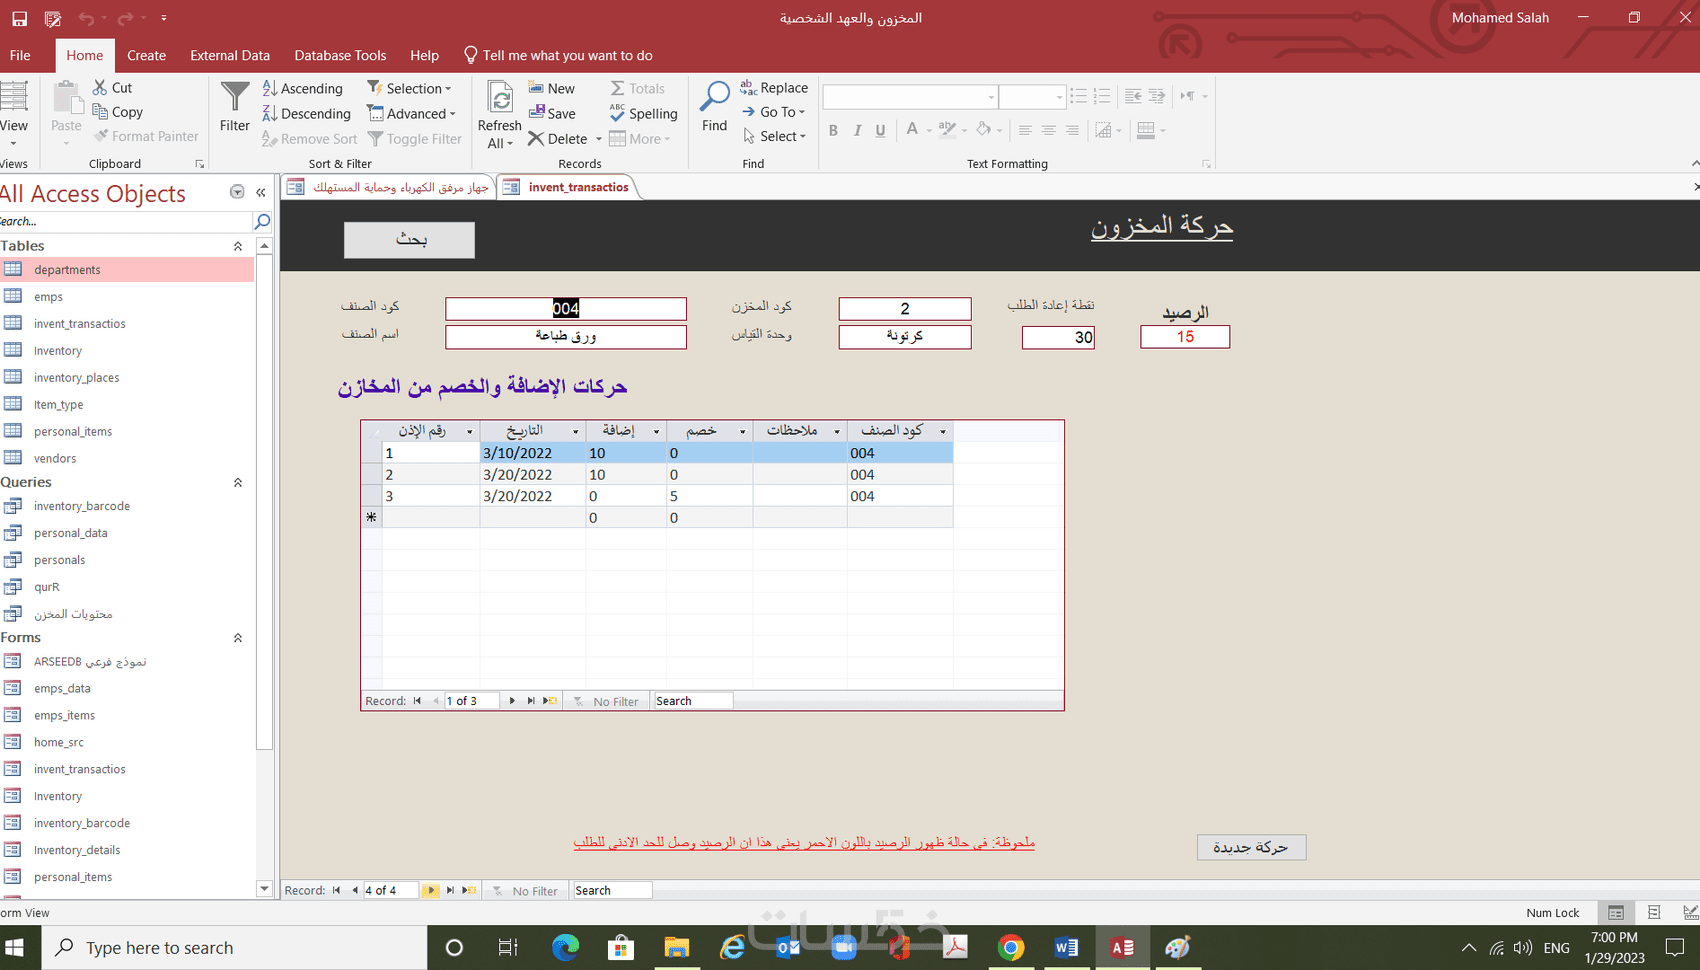This screenshot has width=1700, height=970.
Task: Save the database from Quick Access toolbar
Action: point(19,18)
